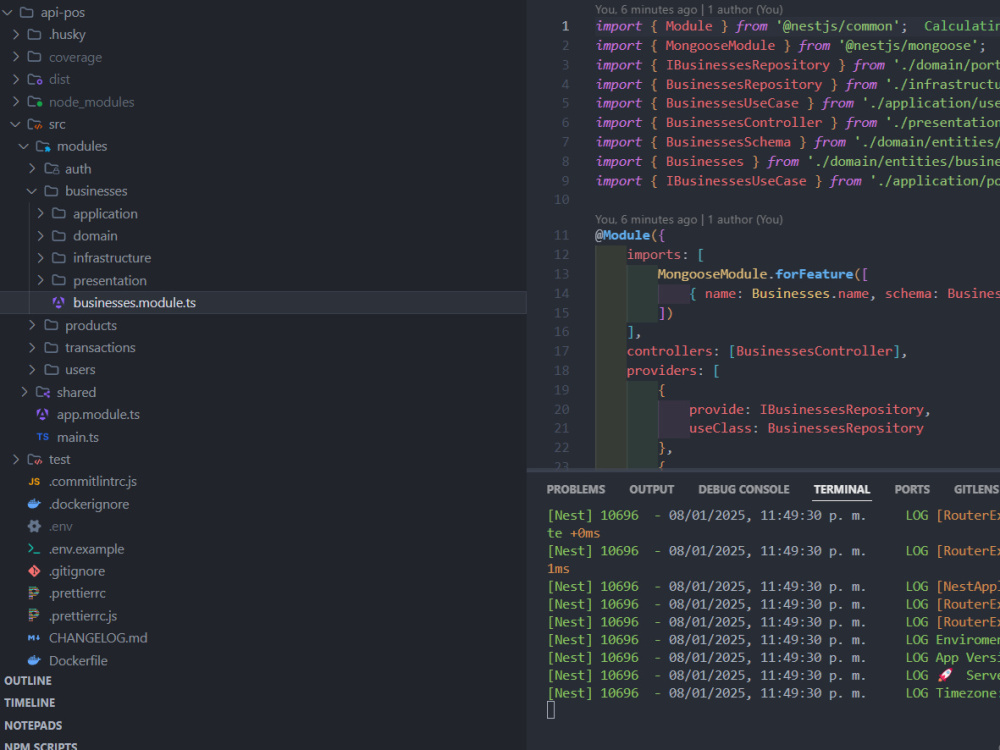Expand the TIMELINE section
Image resolution: width=1000 pixels, height=750 pixels.
29,703
